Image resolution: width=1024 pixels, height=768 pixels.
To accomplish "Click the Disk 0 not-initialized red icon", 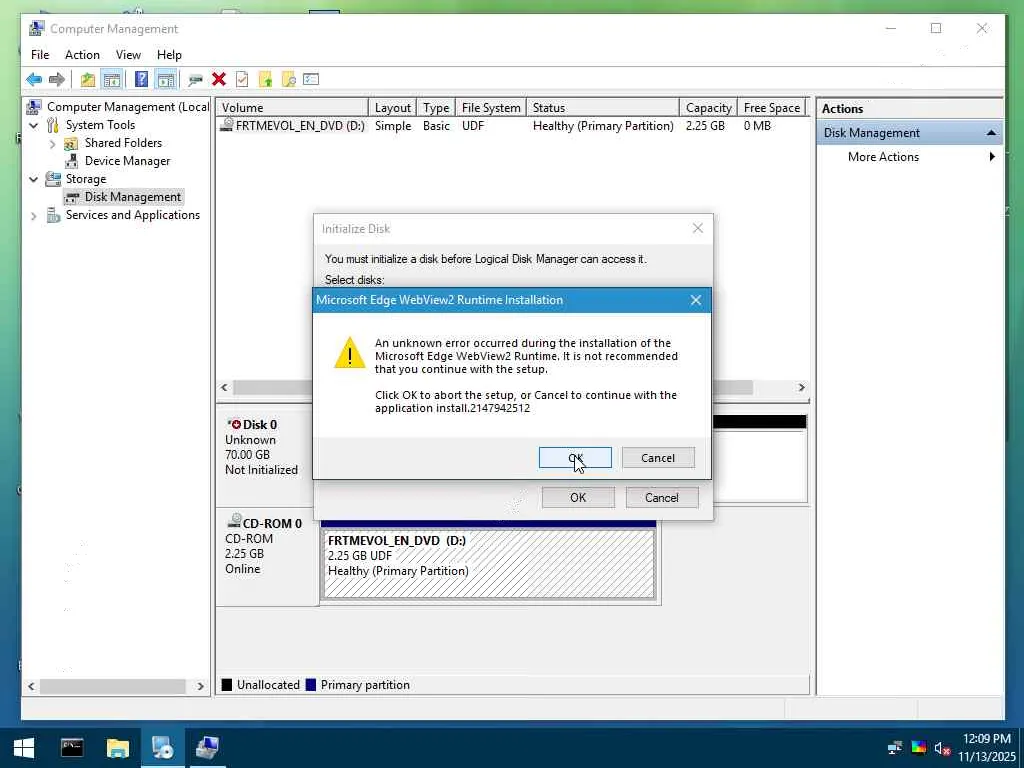I will 236,424.
